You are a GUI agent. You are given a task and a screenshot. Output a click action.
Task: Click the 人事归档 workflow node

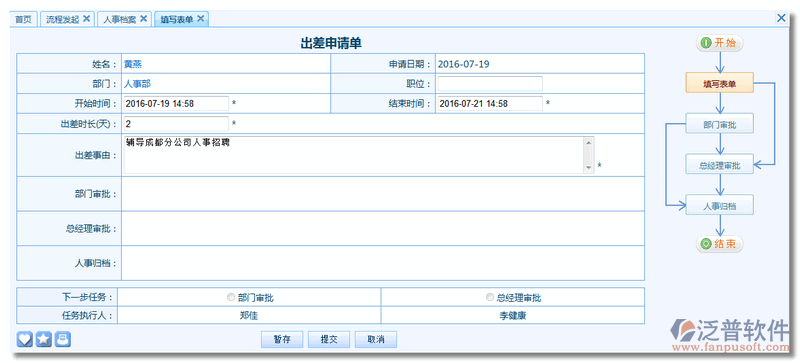click(719, 205)
